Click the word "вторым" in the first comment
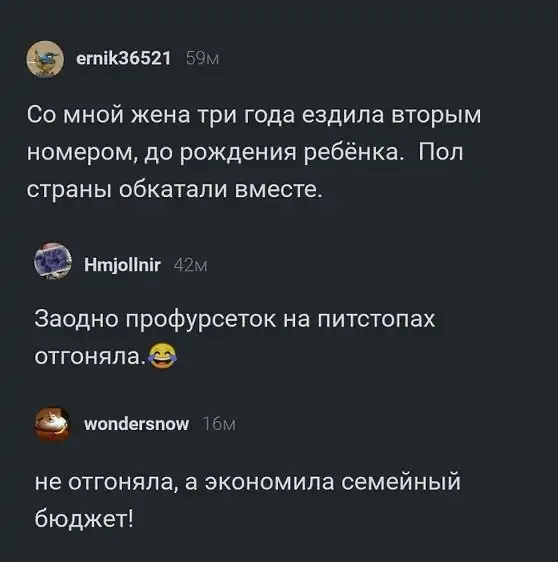Image resolution: width=558 pixels, height=562 pixels. [436, 117]
